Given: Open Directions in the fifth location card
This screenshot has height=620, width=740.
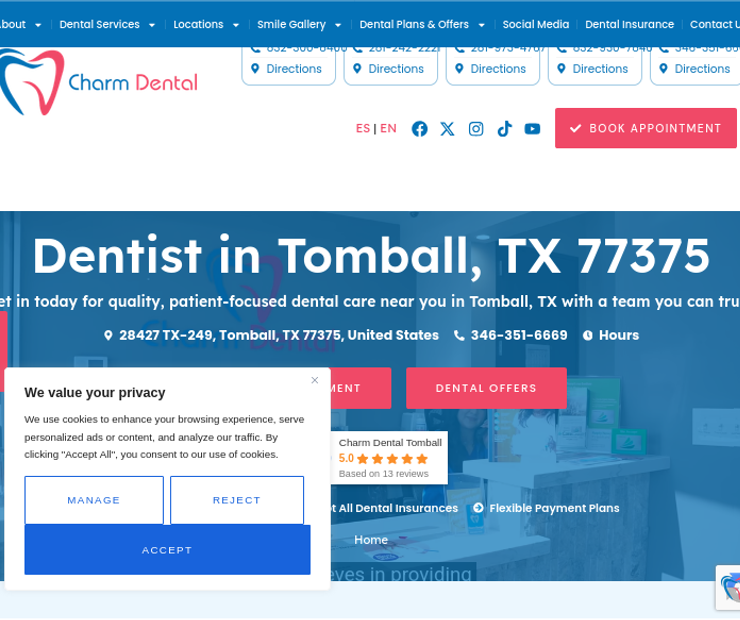Looking at the screenshot, I should 702,69.
